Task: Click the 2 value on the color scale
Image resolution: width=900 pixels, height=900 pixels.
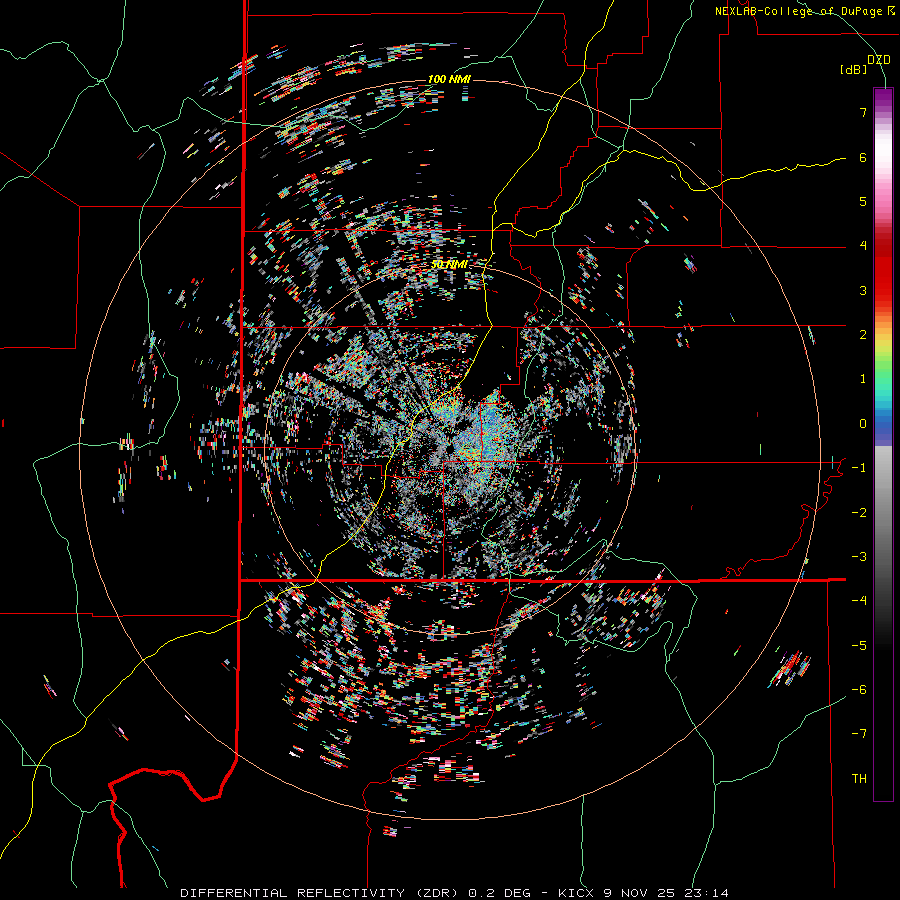Action: point(863,335)
